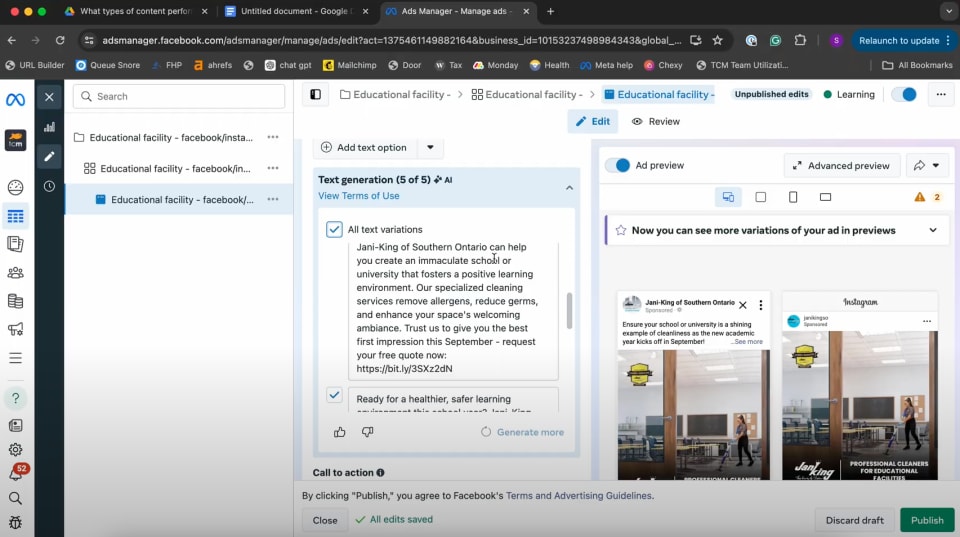The height and width of the screenshot is (537, 960).
Task: Uncheck the Ready for a healthier variation checkbox
Action: (334, 395)
